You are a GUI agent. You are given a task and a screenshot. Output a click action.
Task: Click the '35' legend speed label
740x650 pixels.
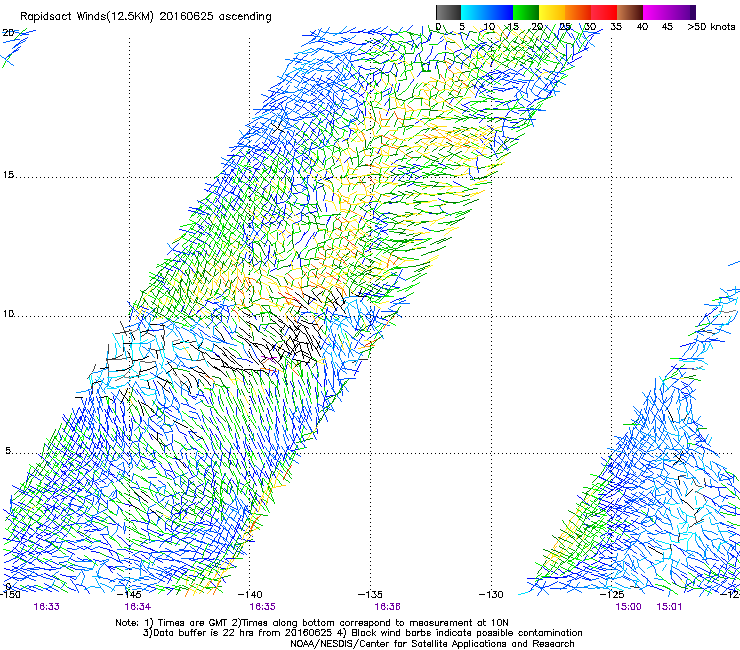tap(616, 26)
